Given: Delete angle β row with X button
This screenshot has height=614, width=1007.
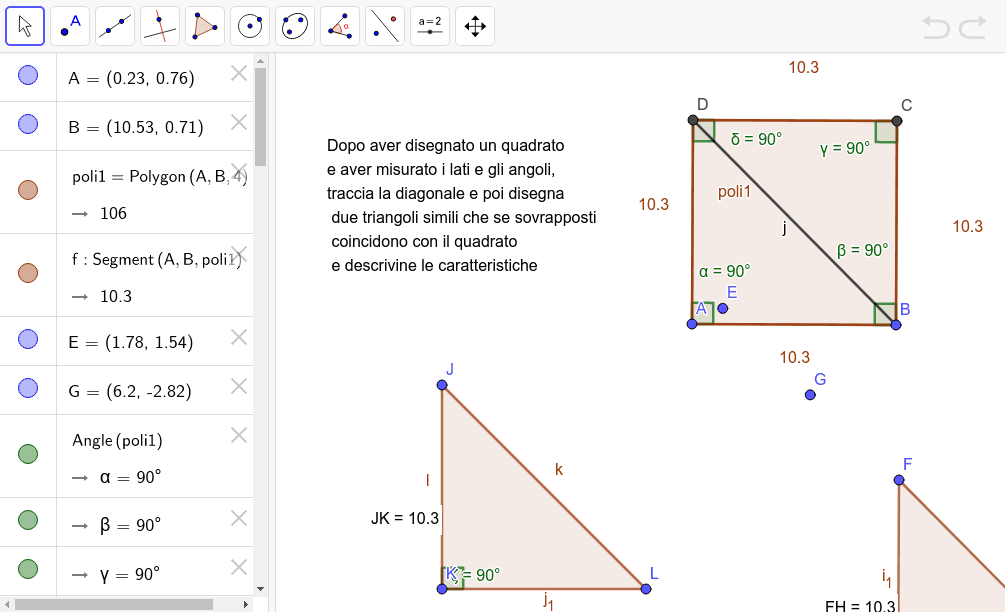Looking at the screenshot, I should [x=239, y=518].
